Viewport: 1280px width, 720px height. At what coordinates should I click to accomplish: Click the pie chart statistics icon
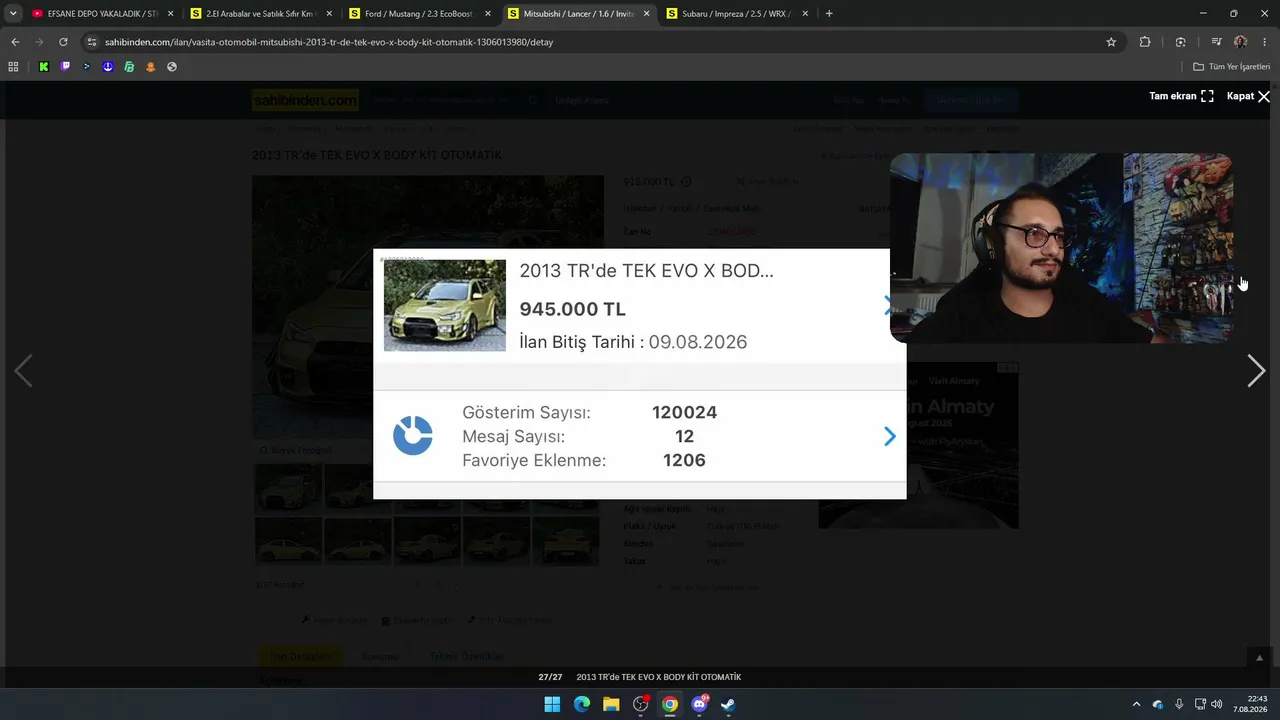(413, 436)
